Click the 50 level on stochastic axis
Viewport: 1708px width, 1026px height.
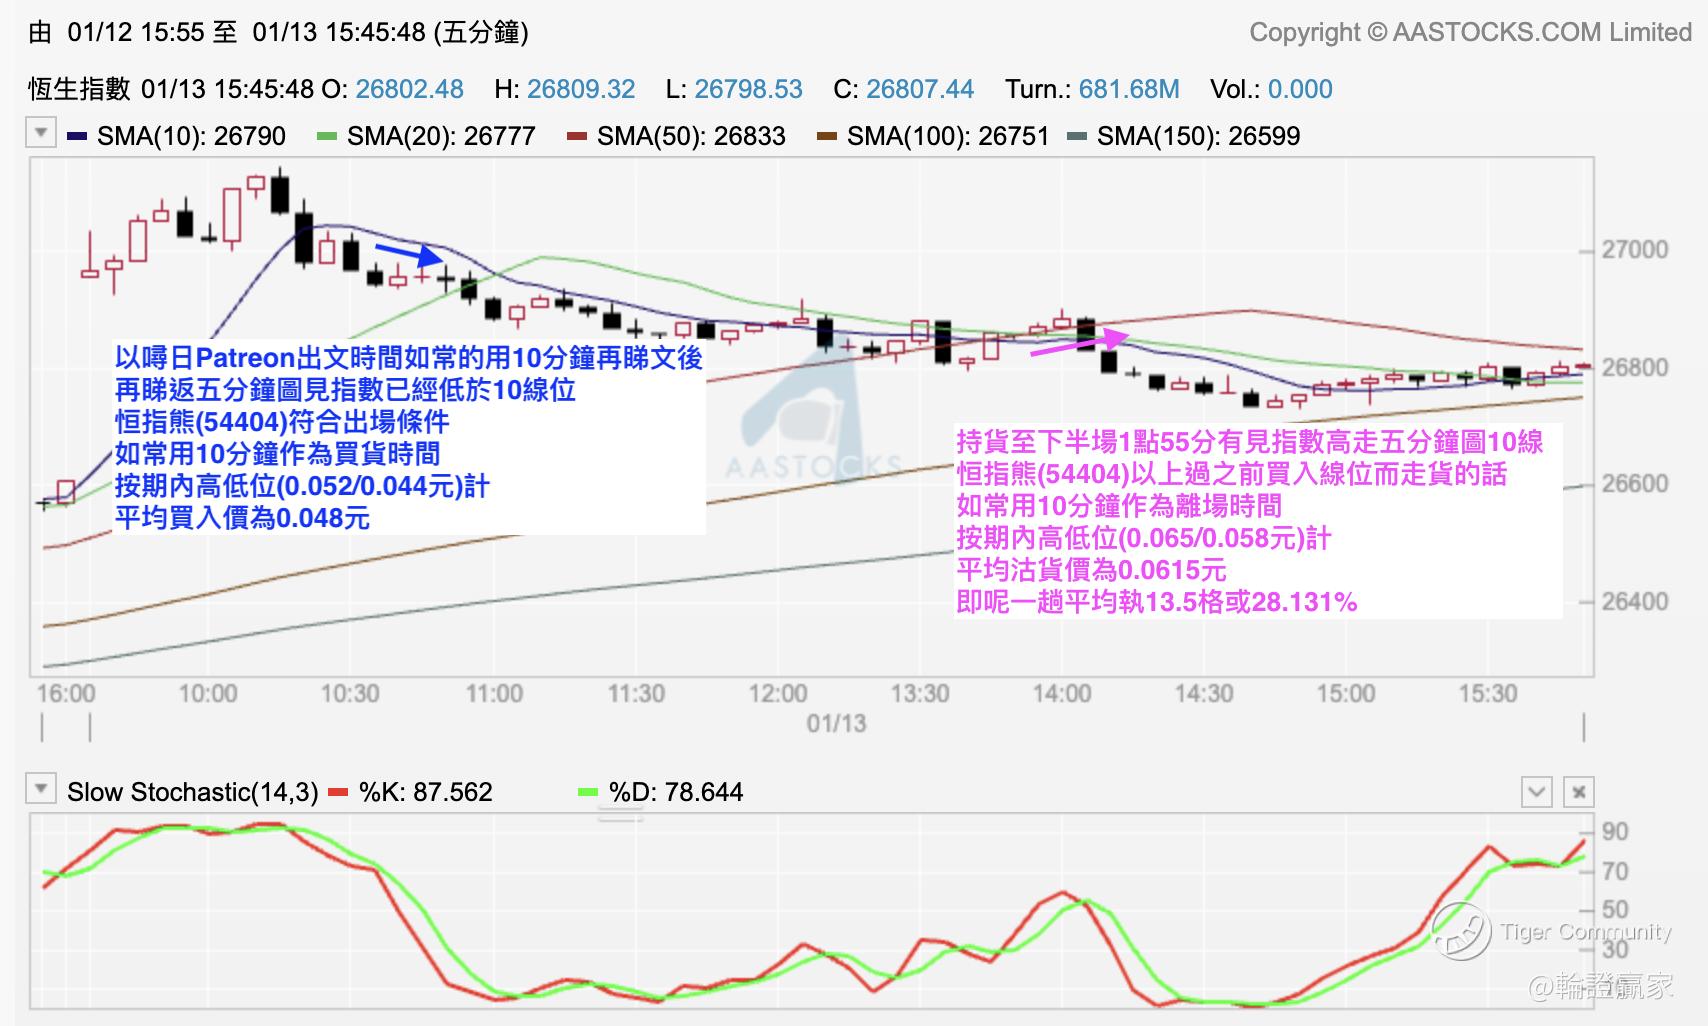click(1615, 909)
